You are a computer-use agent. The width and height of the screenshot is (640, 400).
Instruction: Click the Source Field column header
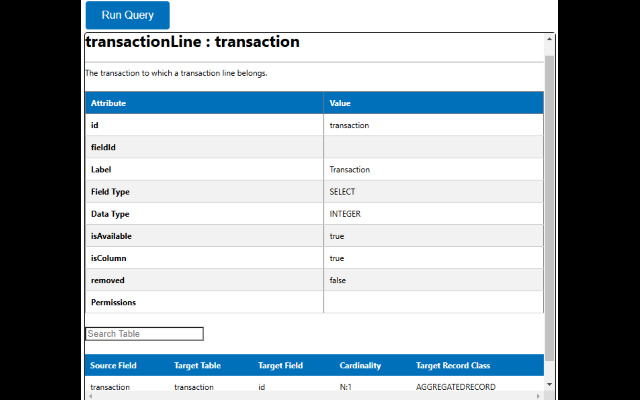pos(113,365)
